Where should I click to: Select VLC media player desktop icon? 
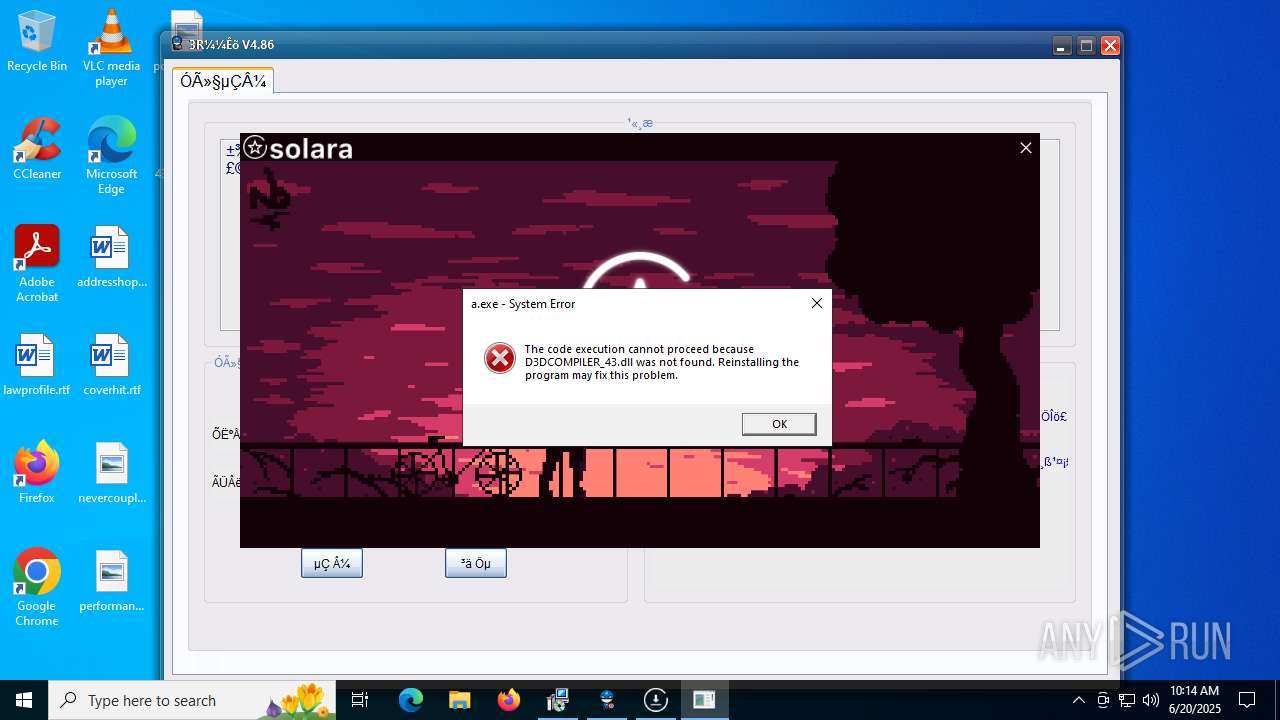pos(111,48)
